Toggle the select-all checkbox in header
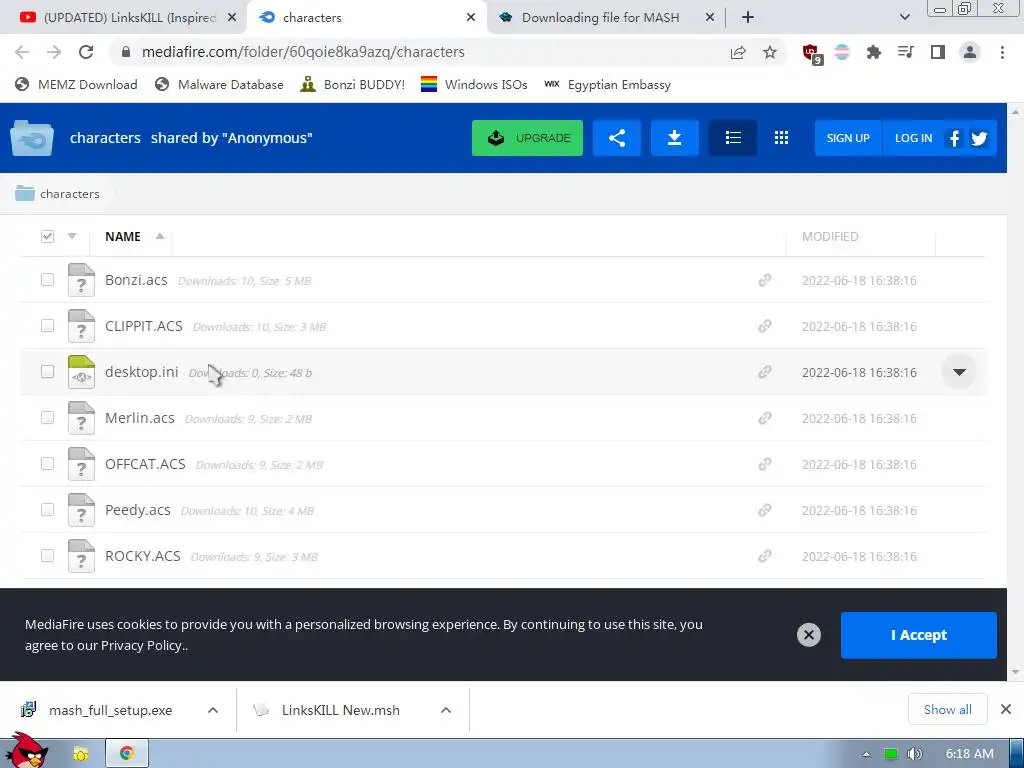Screen dimensions: 1024x768 pyautogui.click(x=47, y=236)
